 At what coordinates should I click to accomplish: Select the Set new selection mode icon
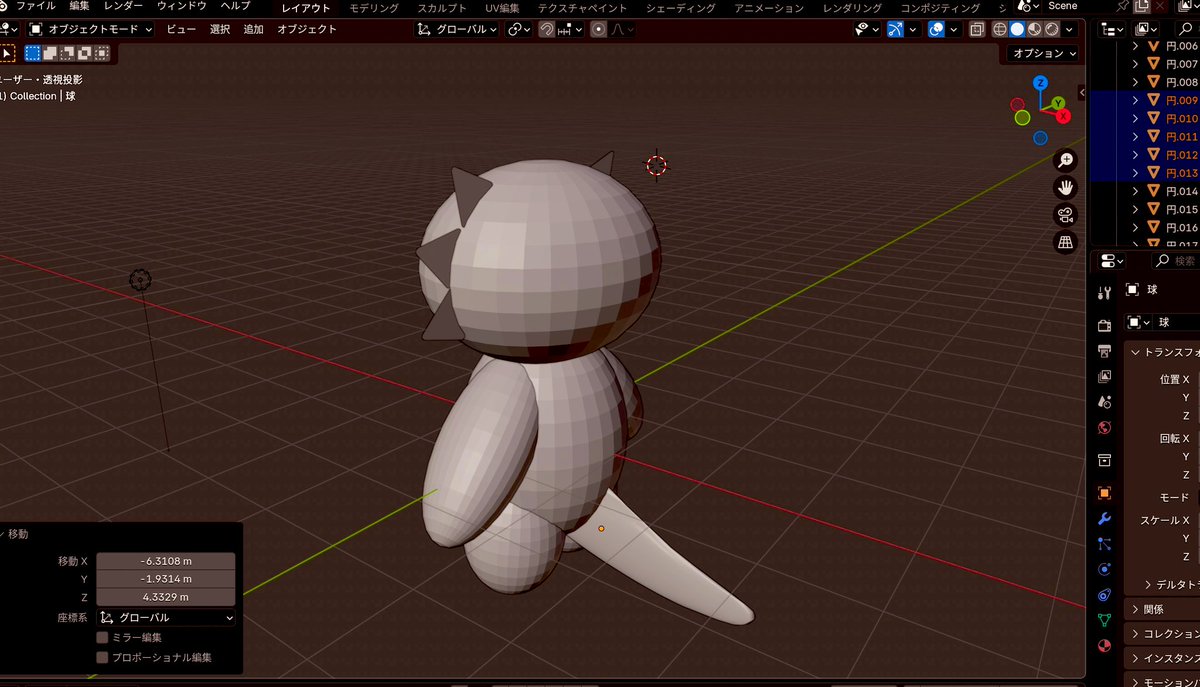point(33,53)
